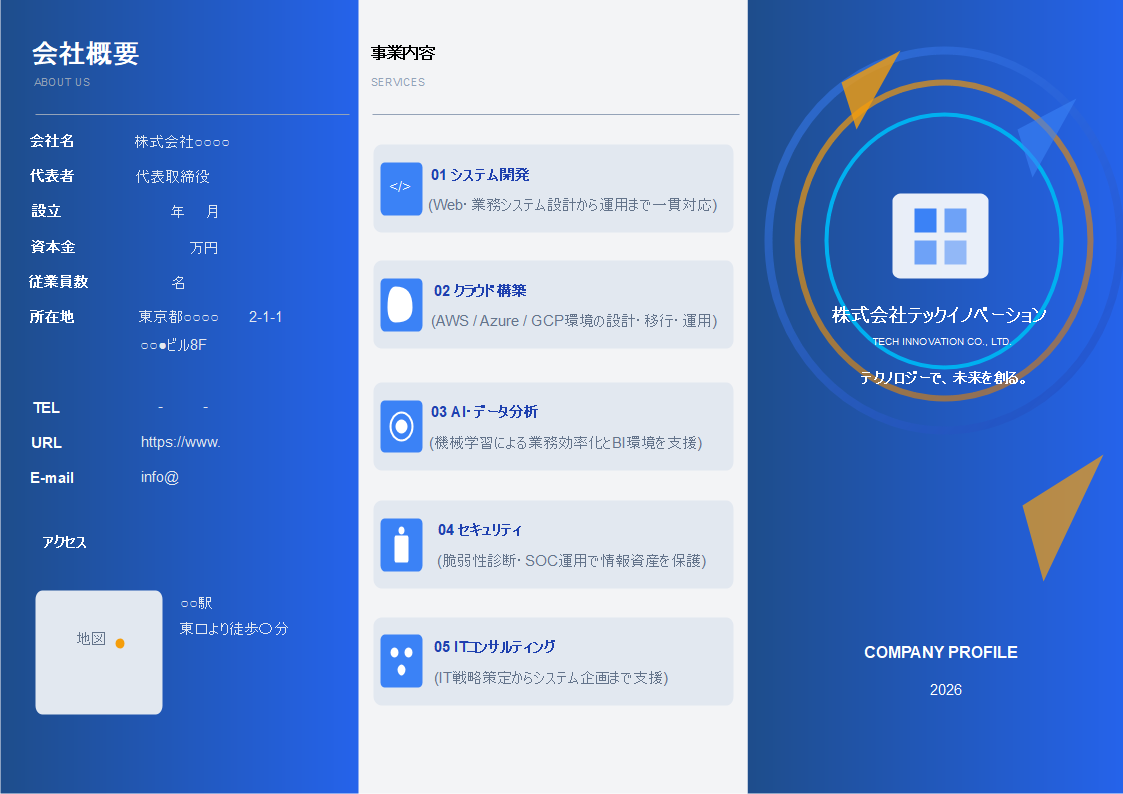Click the consulting icon for ITコンサルティング

click(x=401, y=661)
